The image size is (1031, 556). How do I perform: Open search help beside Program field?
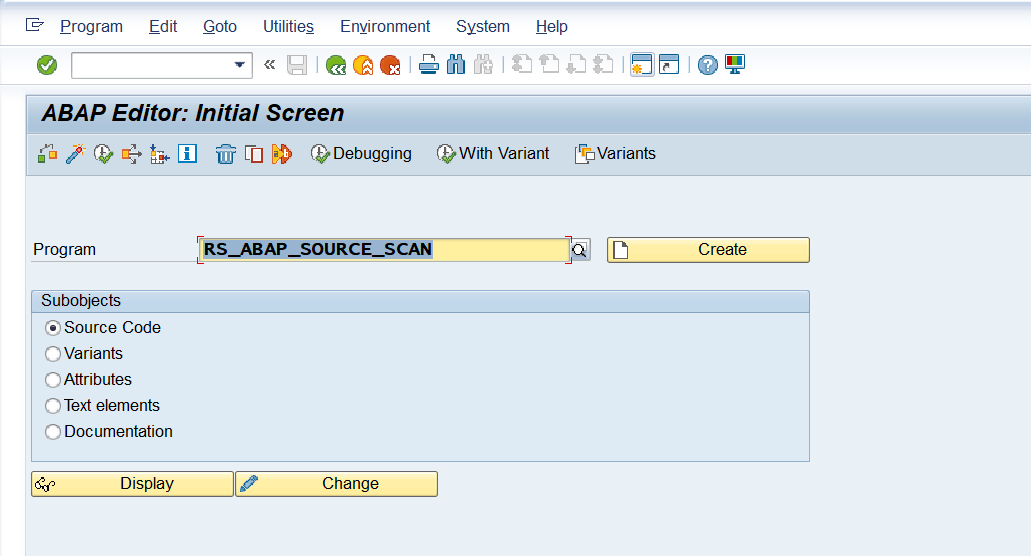coord(580,250)
